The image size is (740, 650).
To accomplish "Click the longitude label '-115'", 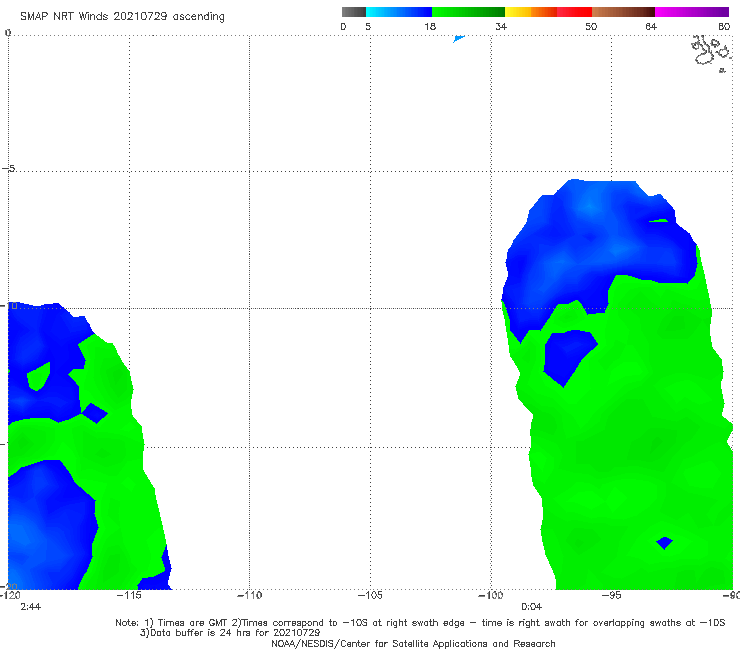I will point(129,595).
